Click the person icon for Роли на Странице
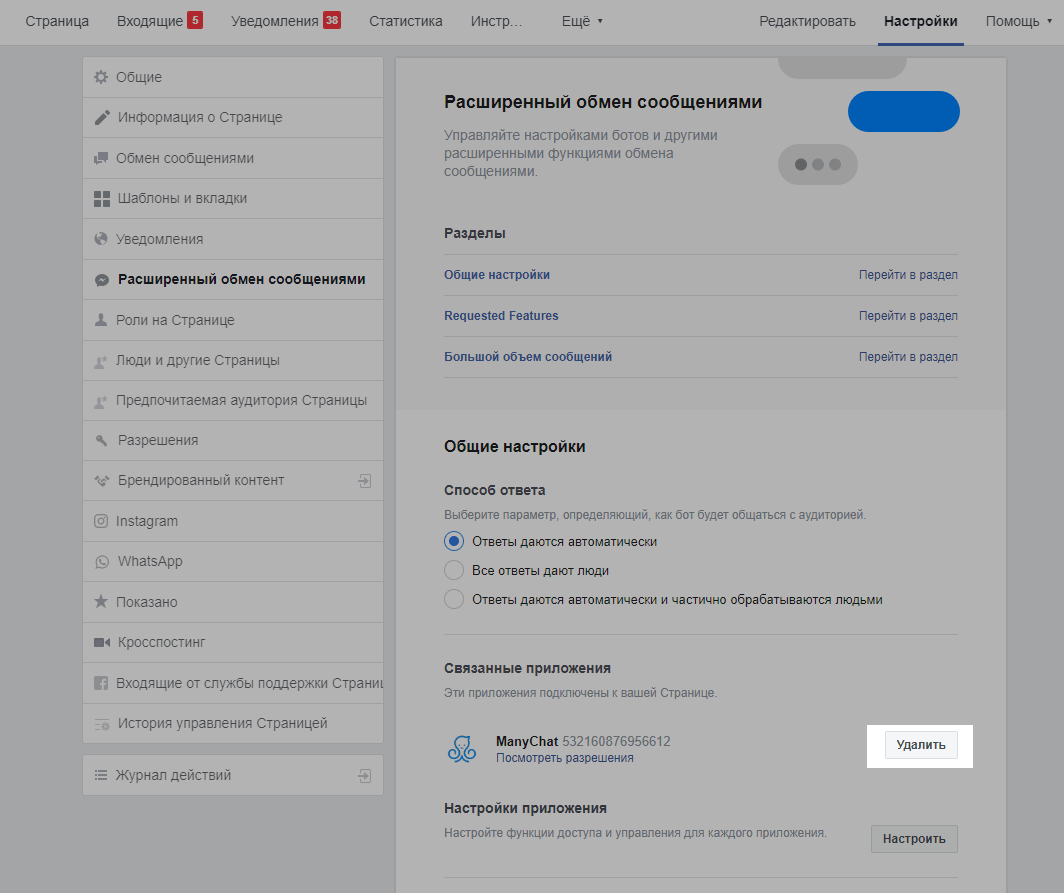 point(101,320)
